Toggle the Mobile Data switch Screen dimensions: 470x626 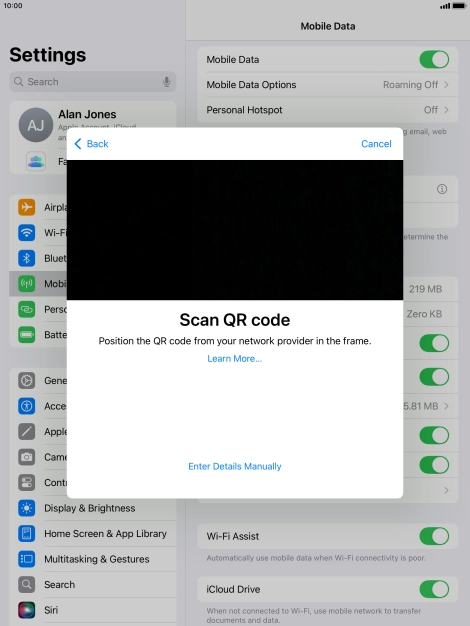(434, 59)
